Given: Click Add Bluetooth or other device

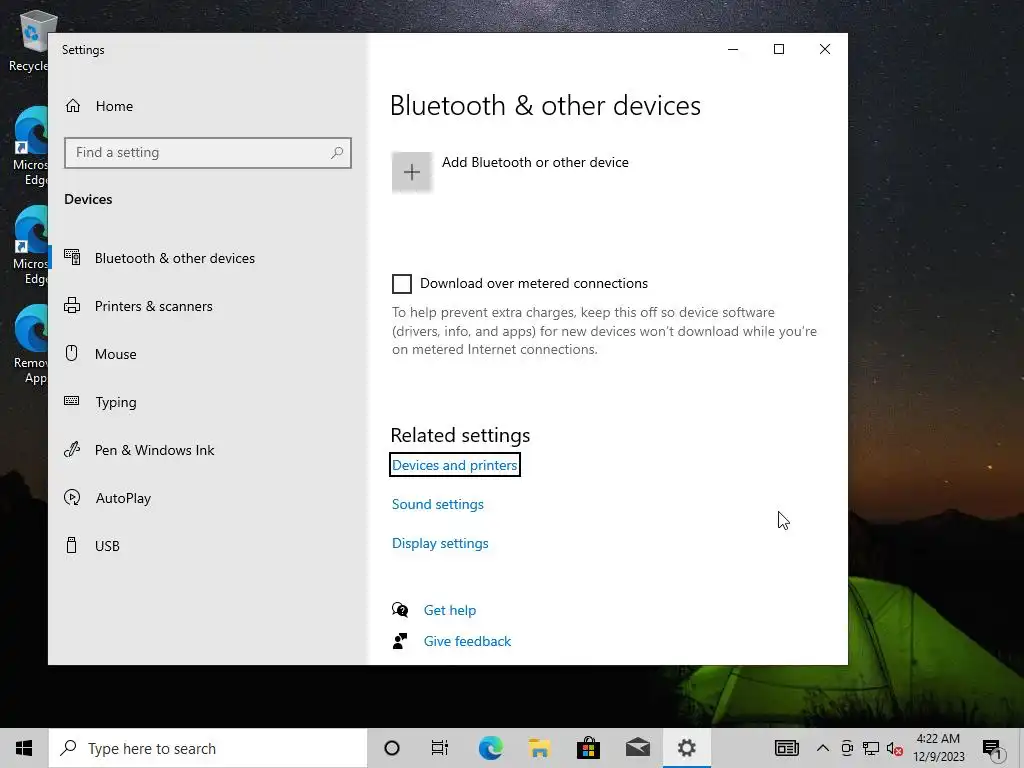Looking at the screenshot, I should point(510,172).
